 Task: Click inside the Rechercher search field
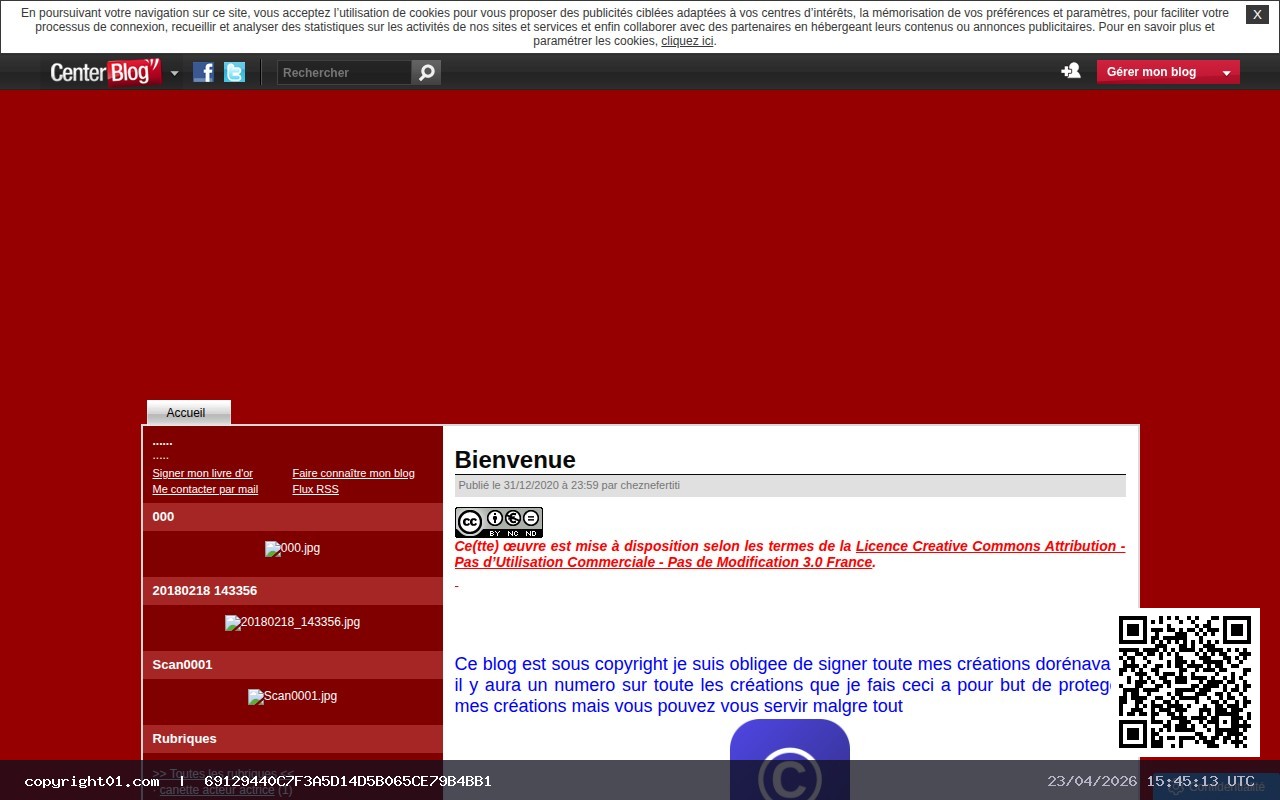point(340,71)
